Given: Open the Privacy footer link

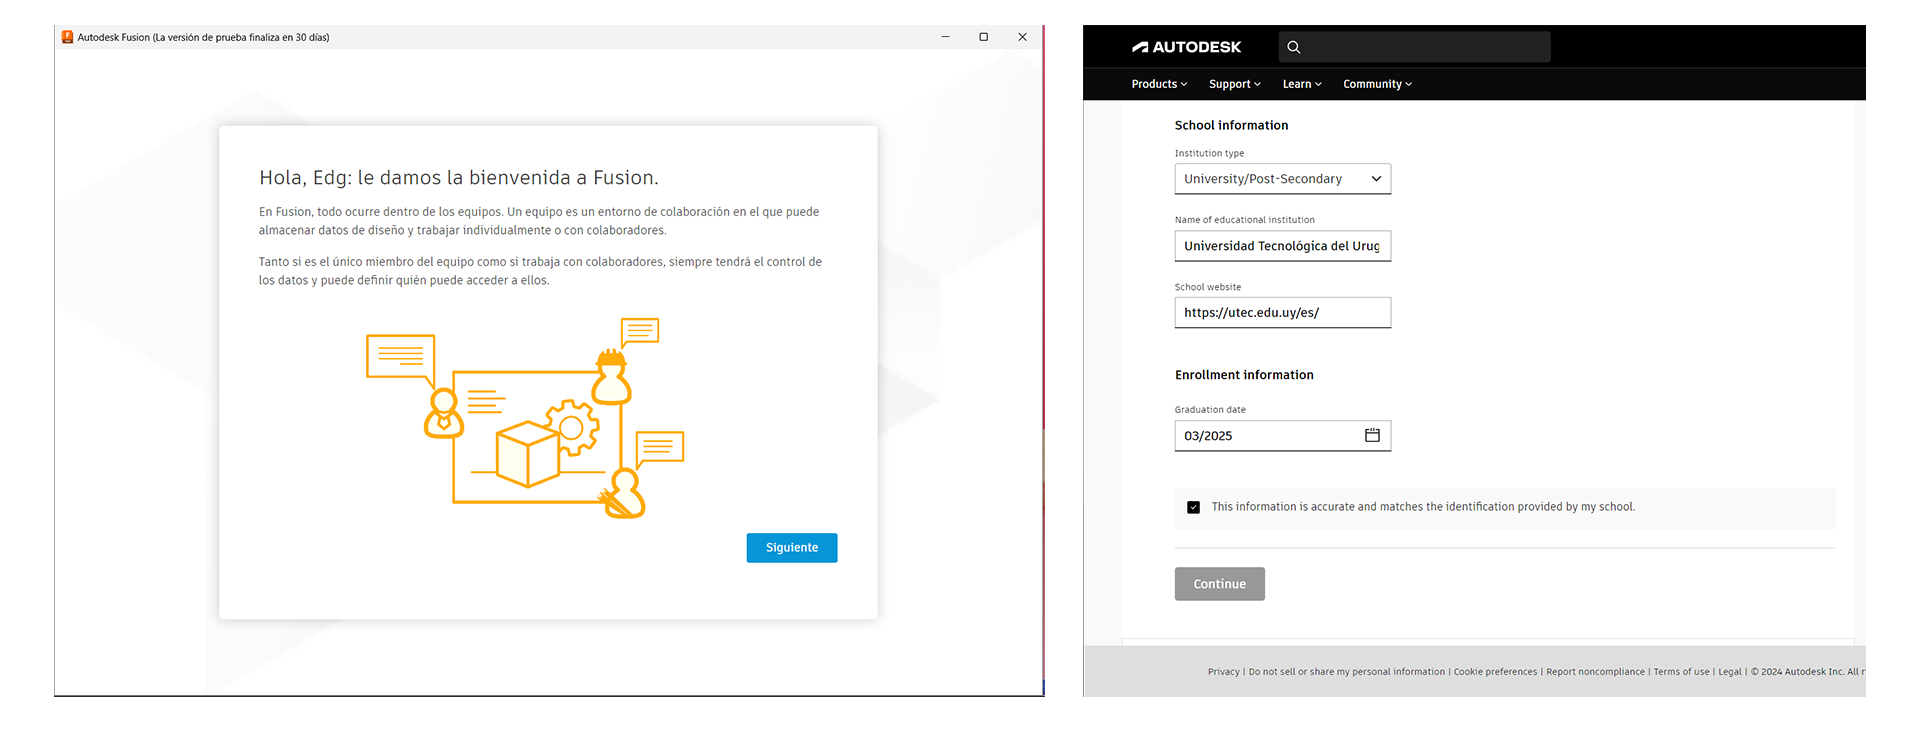Looking at the screenshot, I should 1223,672.
